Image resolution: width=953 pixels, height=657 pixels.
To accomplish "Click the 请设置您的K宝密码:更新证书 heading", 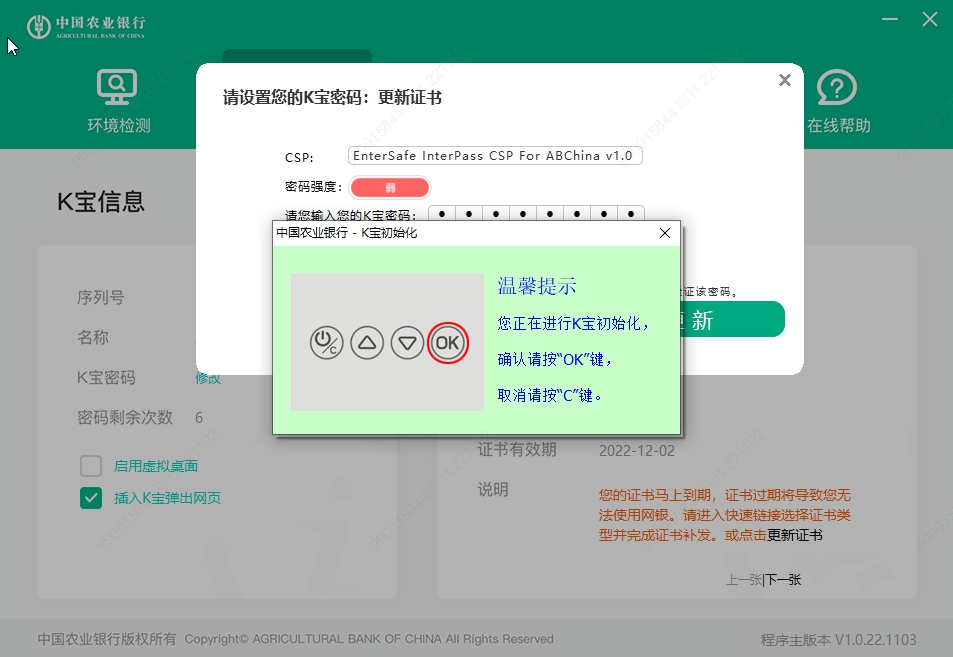I will tap(332, 97).
